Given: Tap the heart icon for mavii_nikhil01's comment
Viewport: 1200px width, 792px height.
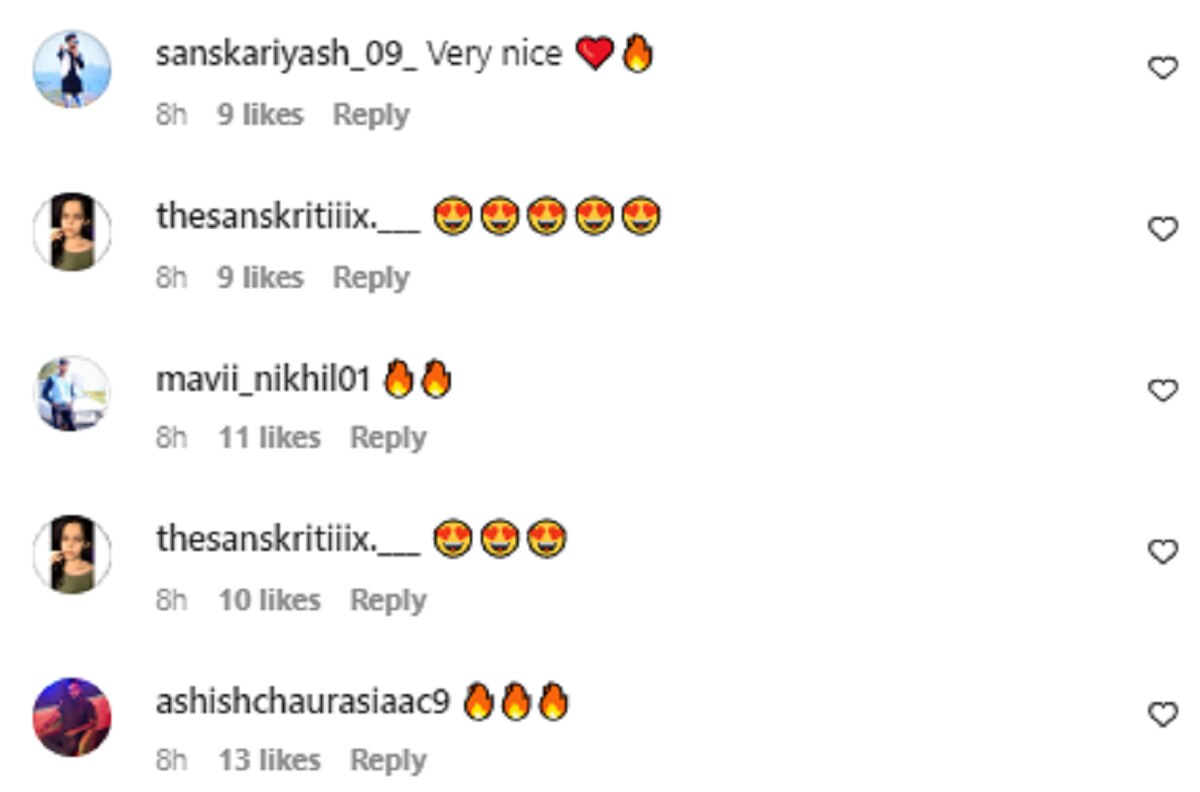Looking at the screenshot, I should click(x=1161, y=391).
